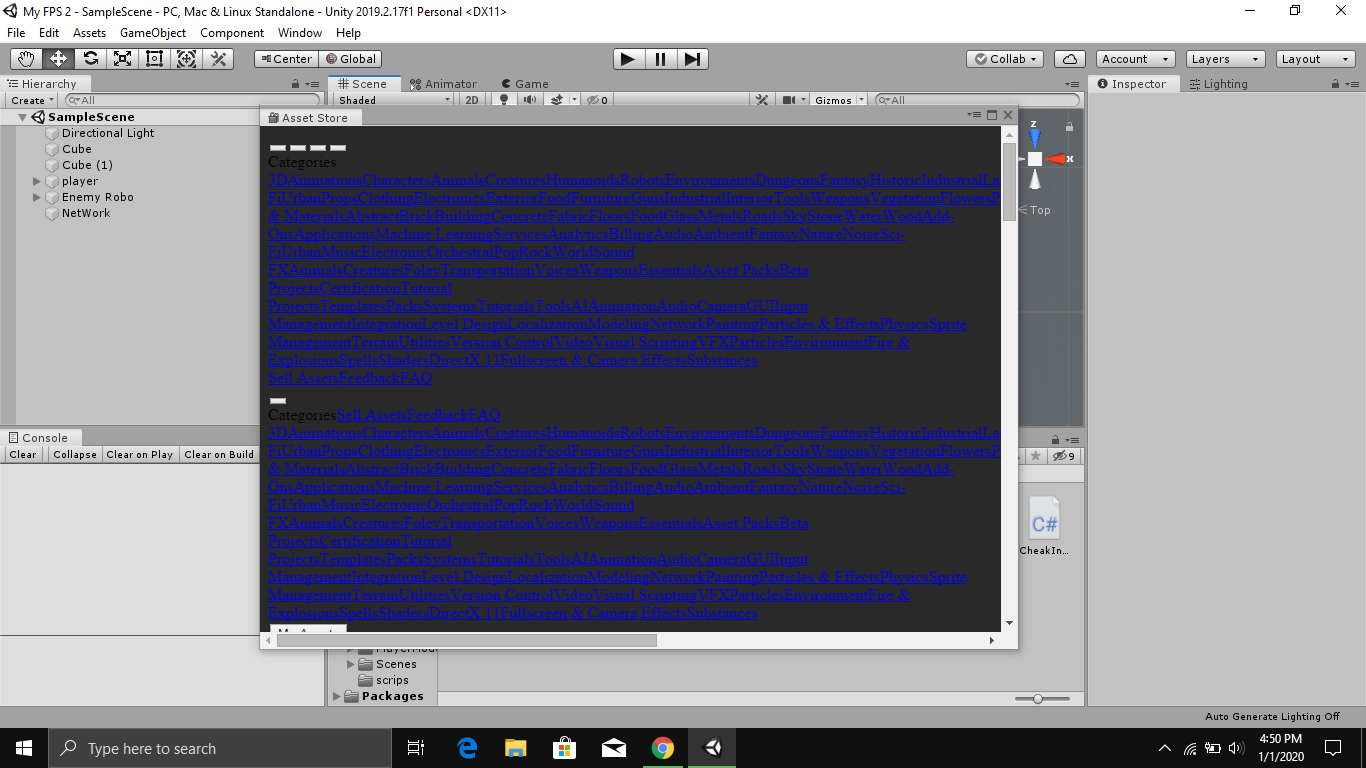Click the scene tools visibility icon
Screen dimensions: 1366x768
762,100
